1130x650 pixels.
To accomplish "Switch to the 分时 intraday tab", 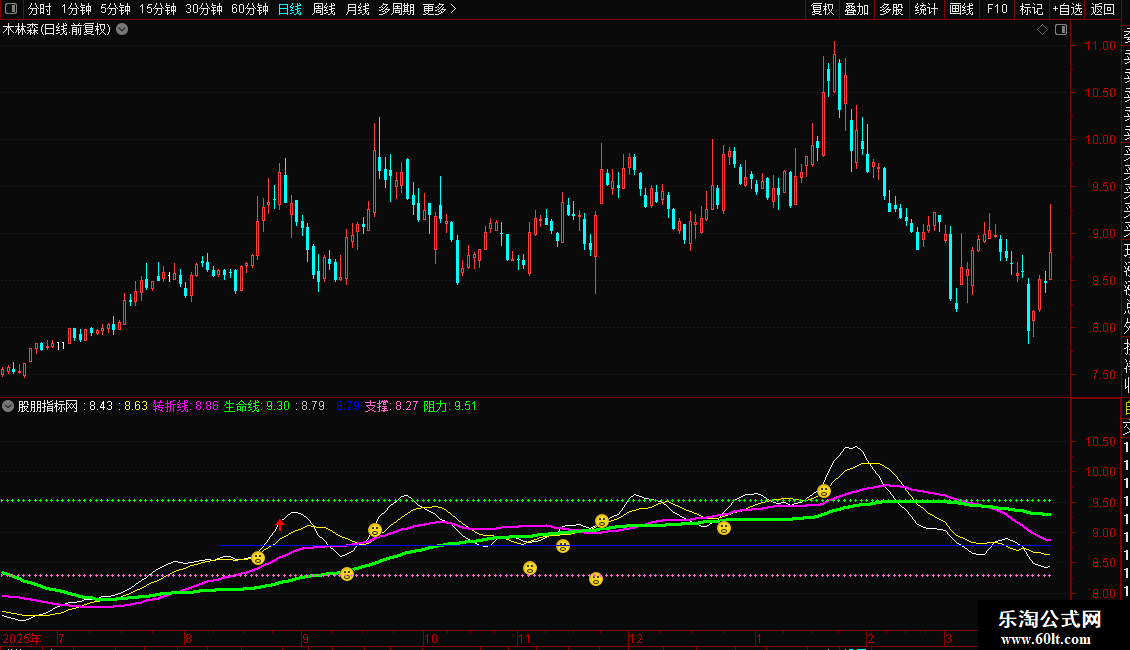I will click(x=40, y=9).
